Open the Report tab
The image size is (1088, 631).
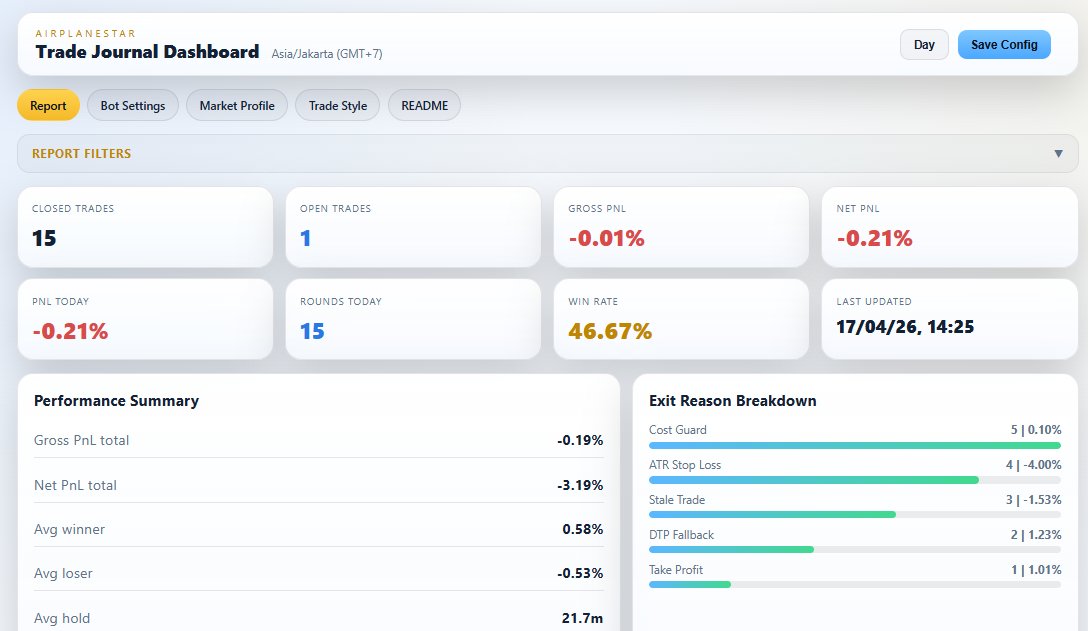coord(48,106)
